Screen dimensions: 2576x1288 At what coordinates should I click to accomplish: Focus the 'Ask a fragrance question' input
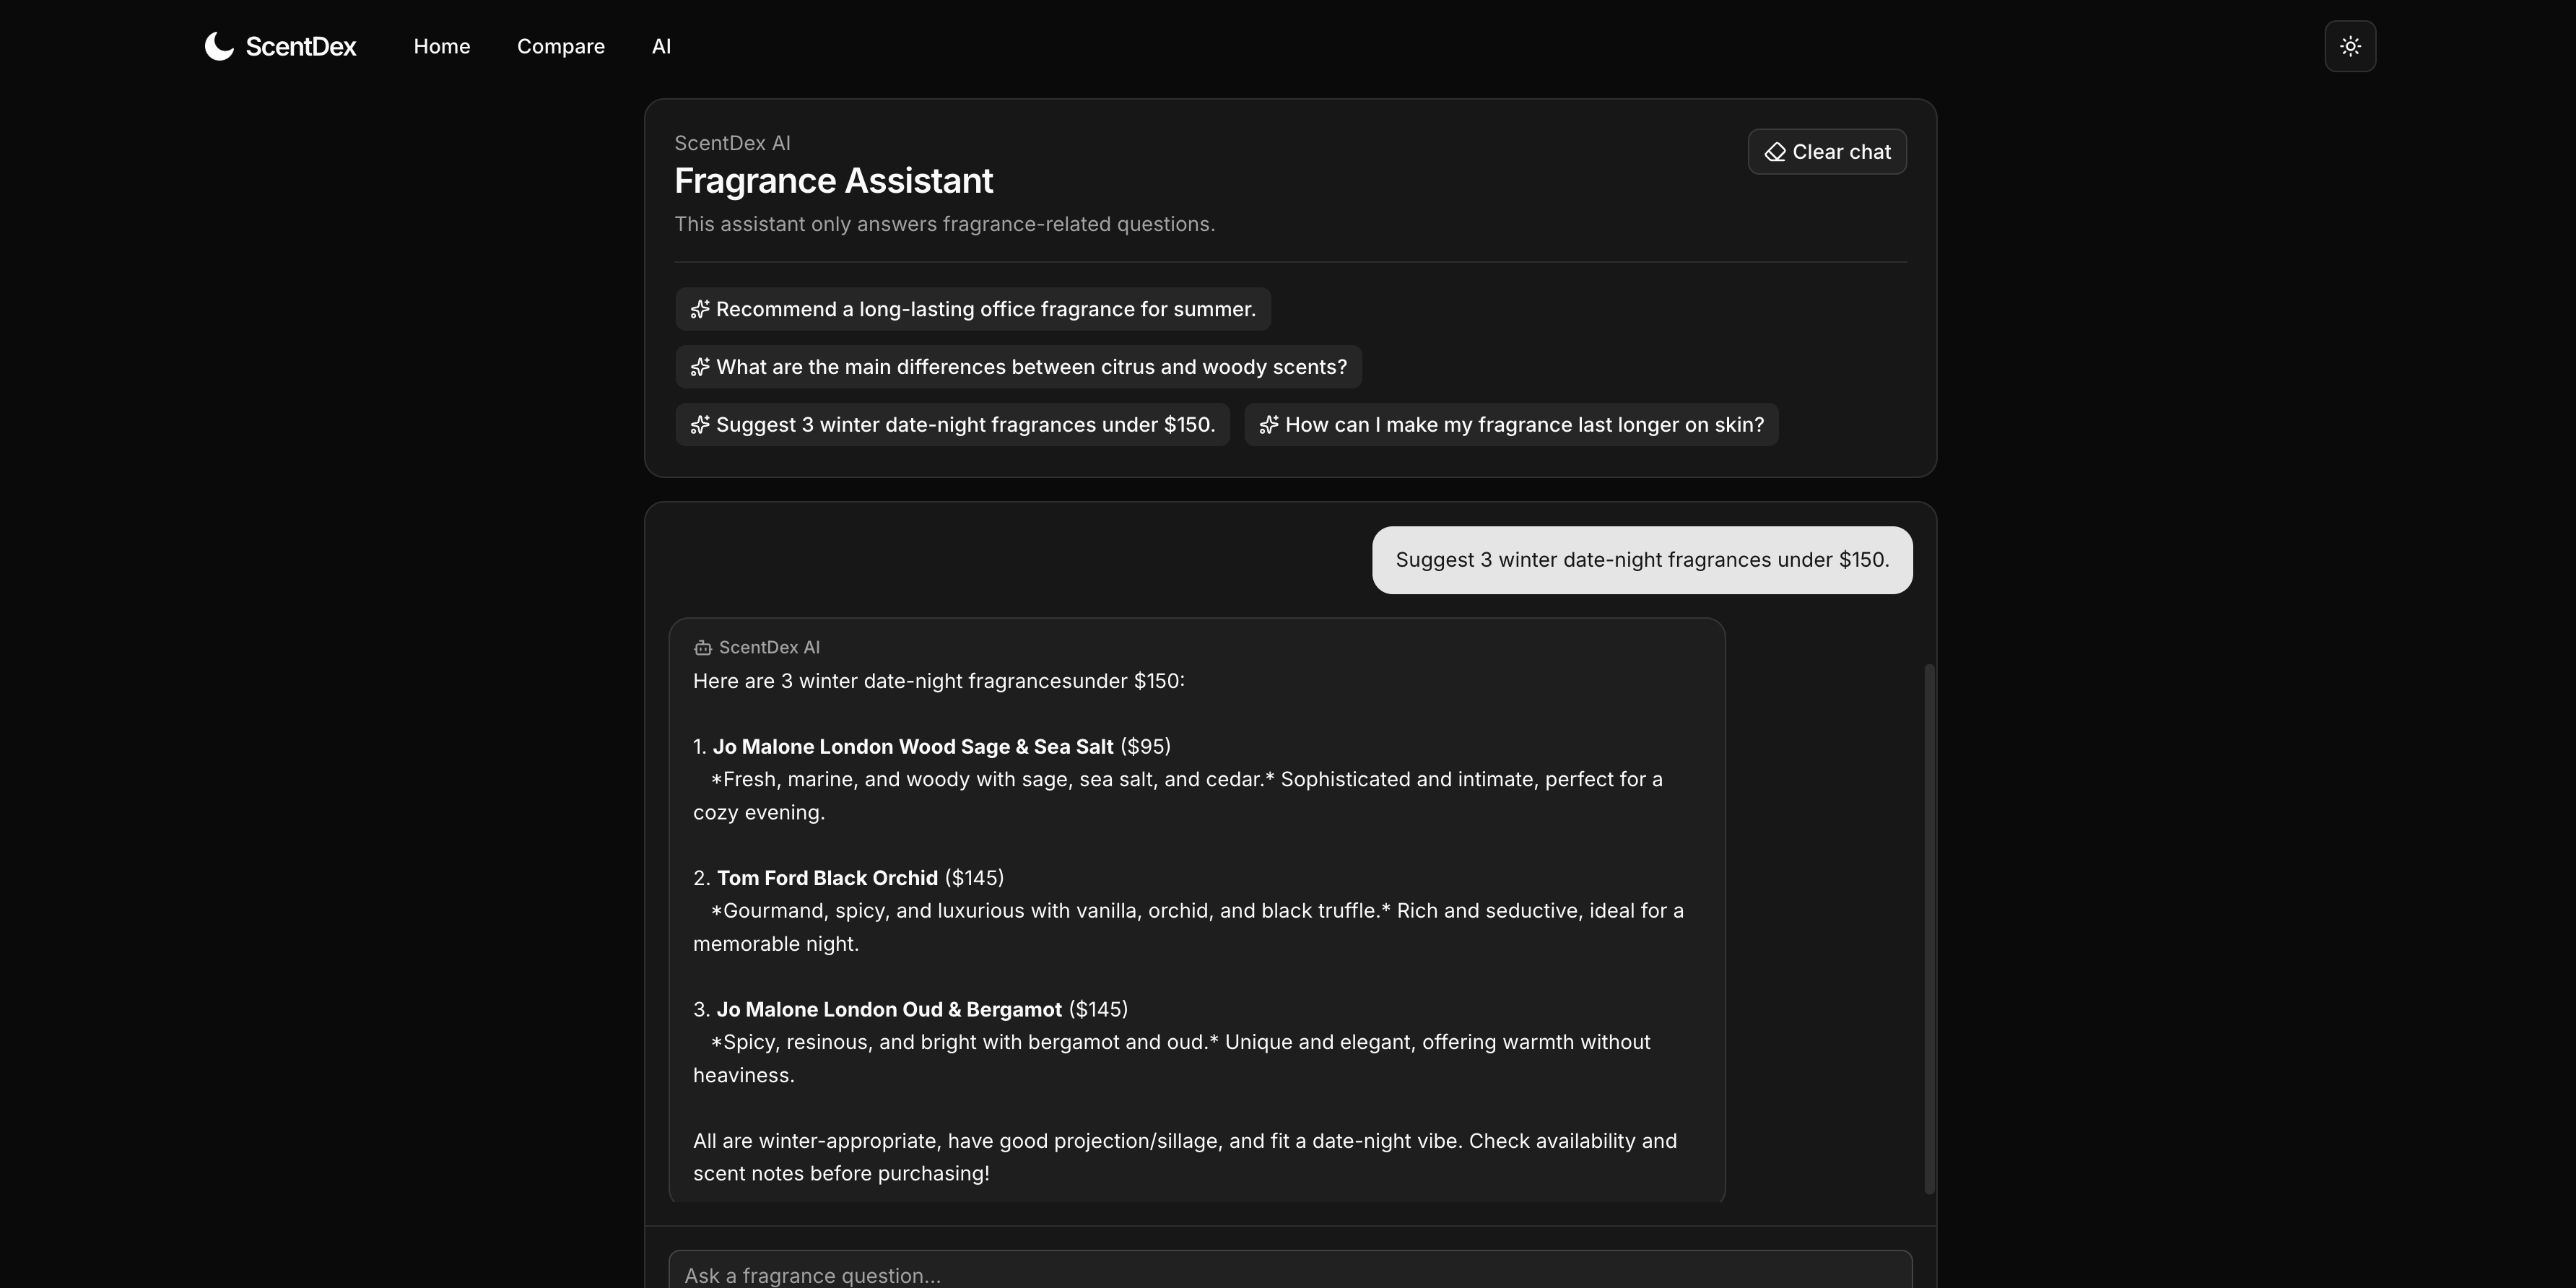tap(1290, 1274)
